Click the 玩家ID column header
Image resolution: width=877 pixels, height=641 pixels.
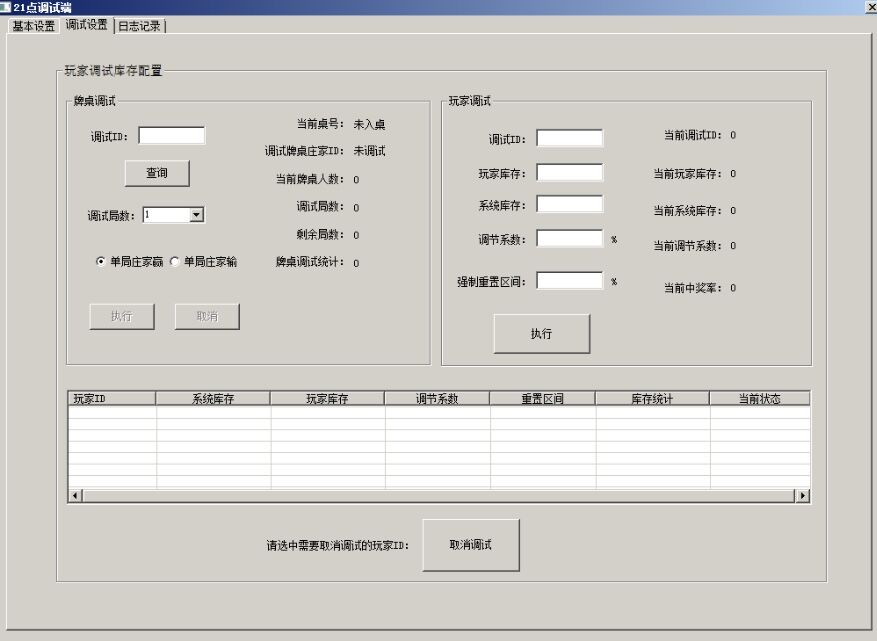click(111, 398)
